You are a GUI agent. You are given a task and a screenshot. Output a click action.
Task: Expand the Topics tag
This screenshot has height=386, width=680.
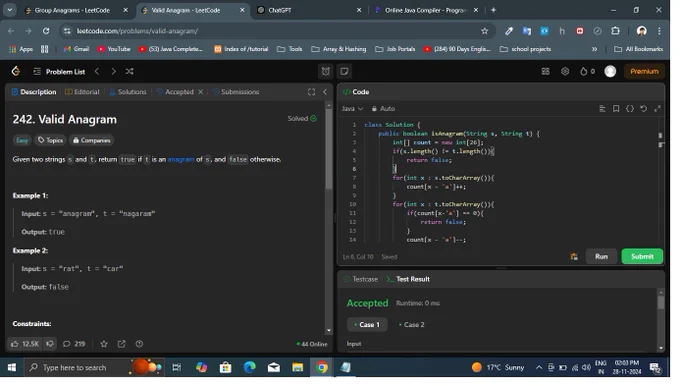(x=50, y=141)
